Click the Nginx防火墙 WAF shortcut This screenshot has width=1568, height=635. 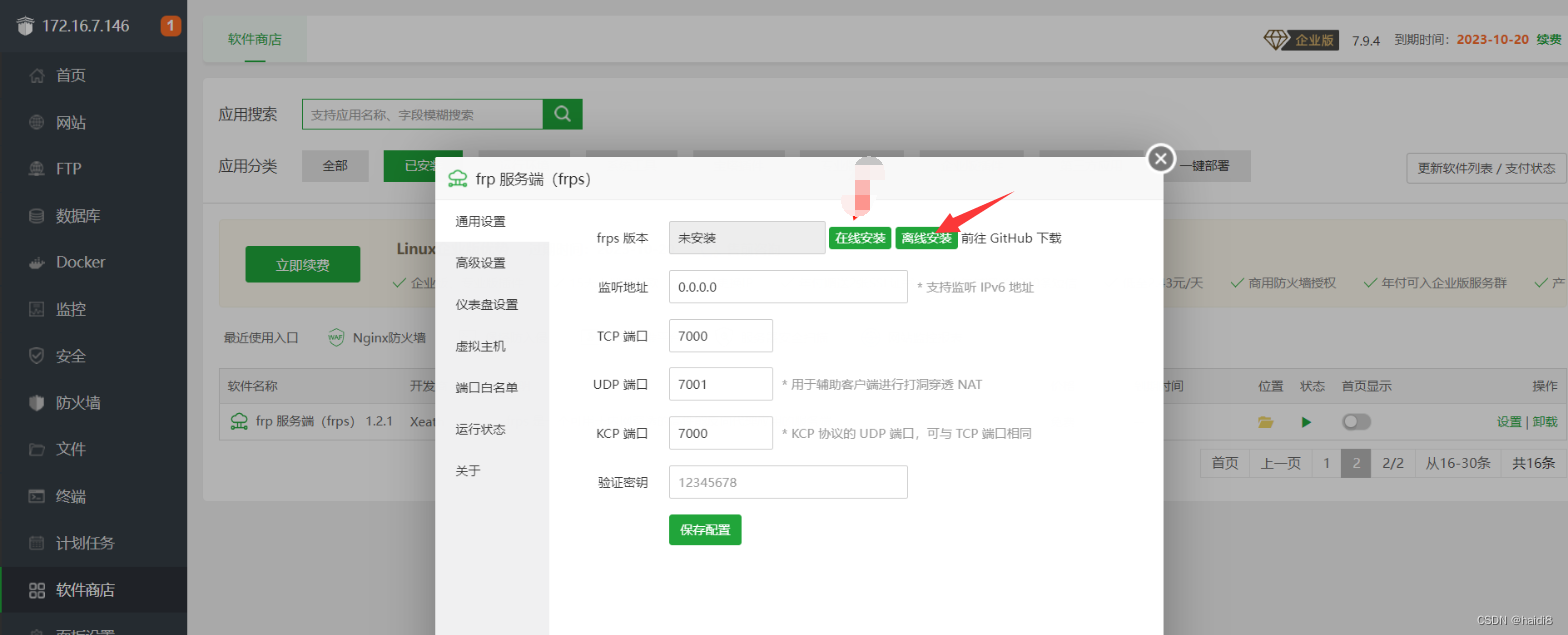tap(377, 337)
